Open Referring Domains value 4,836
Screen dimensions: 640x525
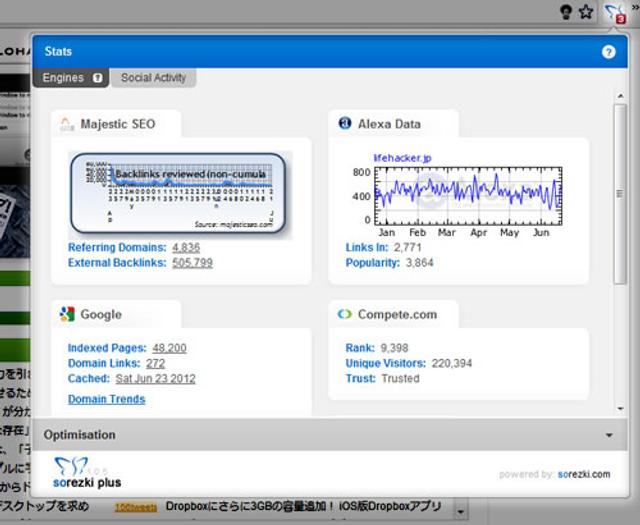point(186,247)
